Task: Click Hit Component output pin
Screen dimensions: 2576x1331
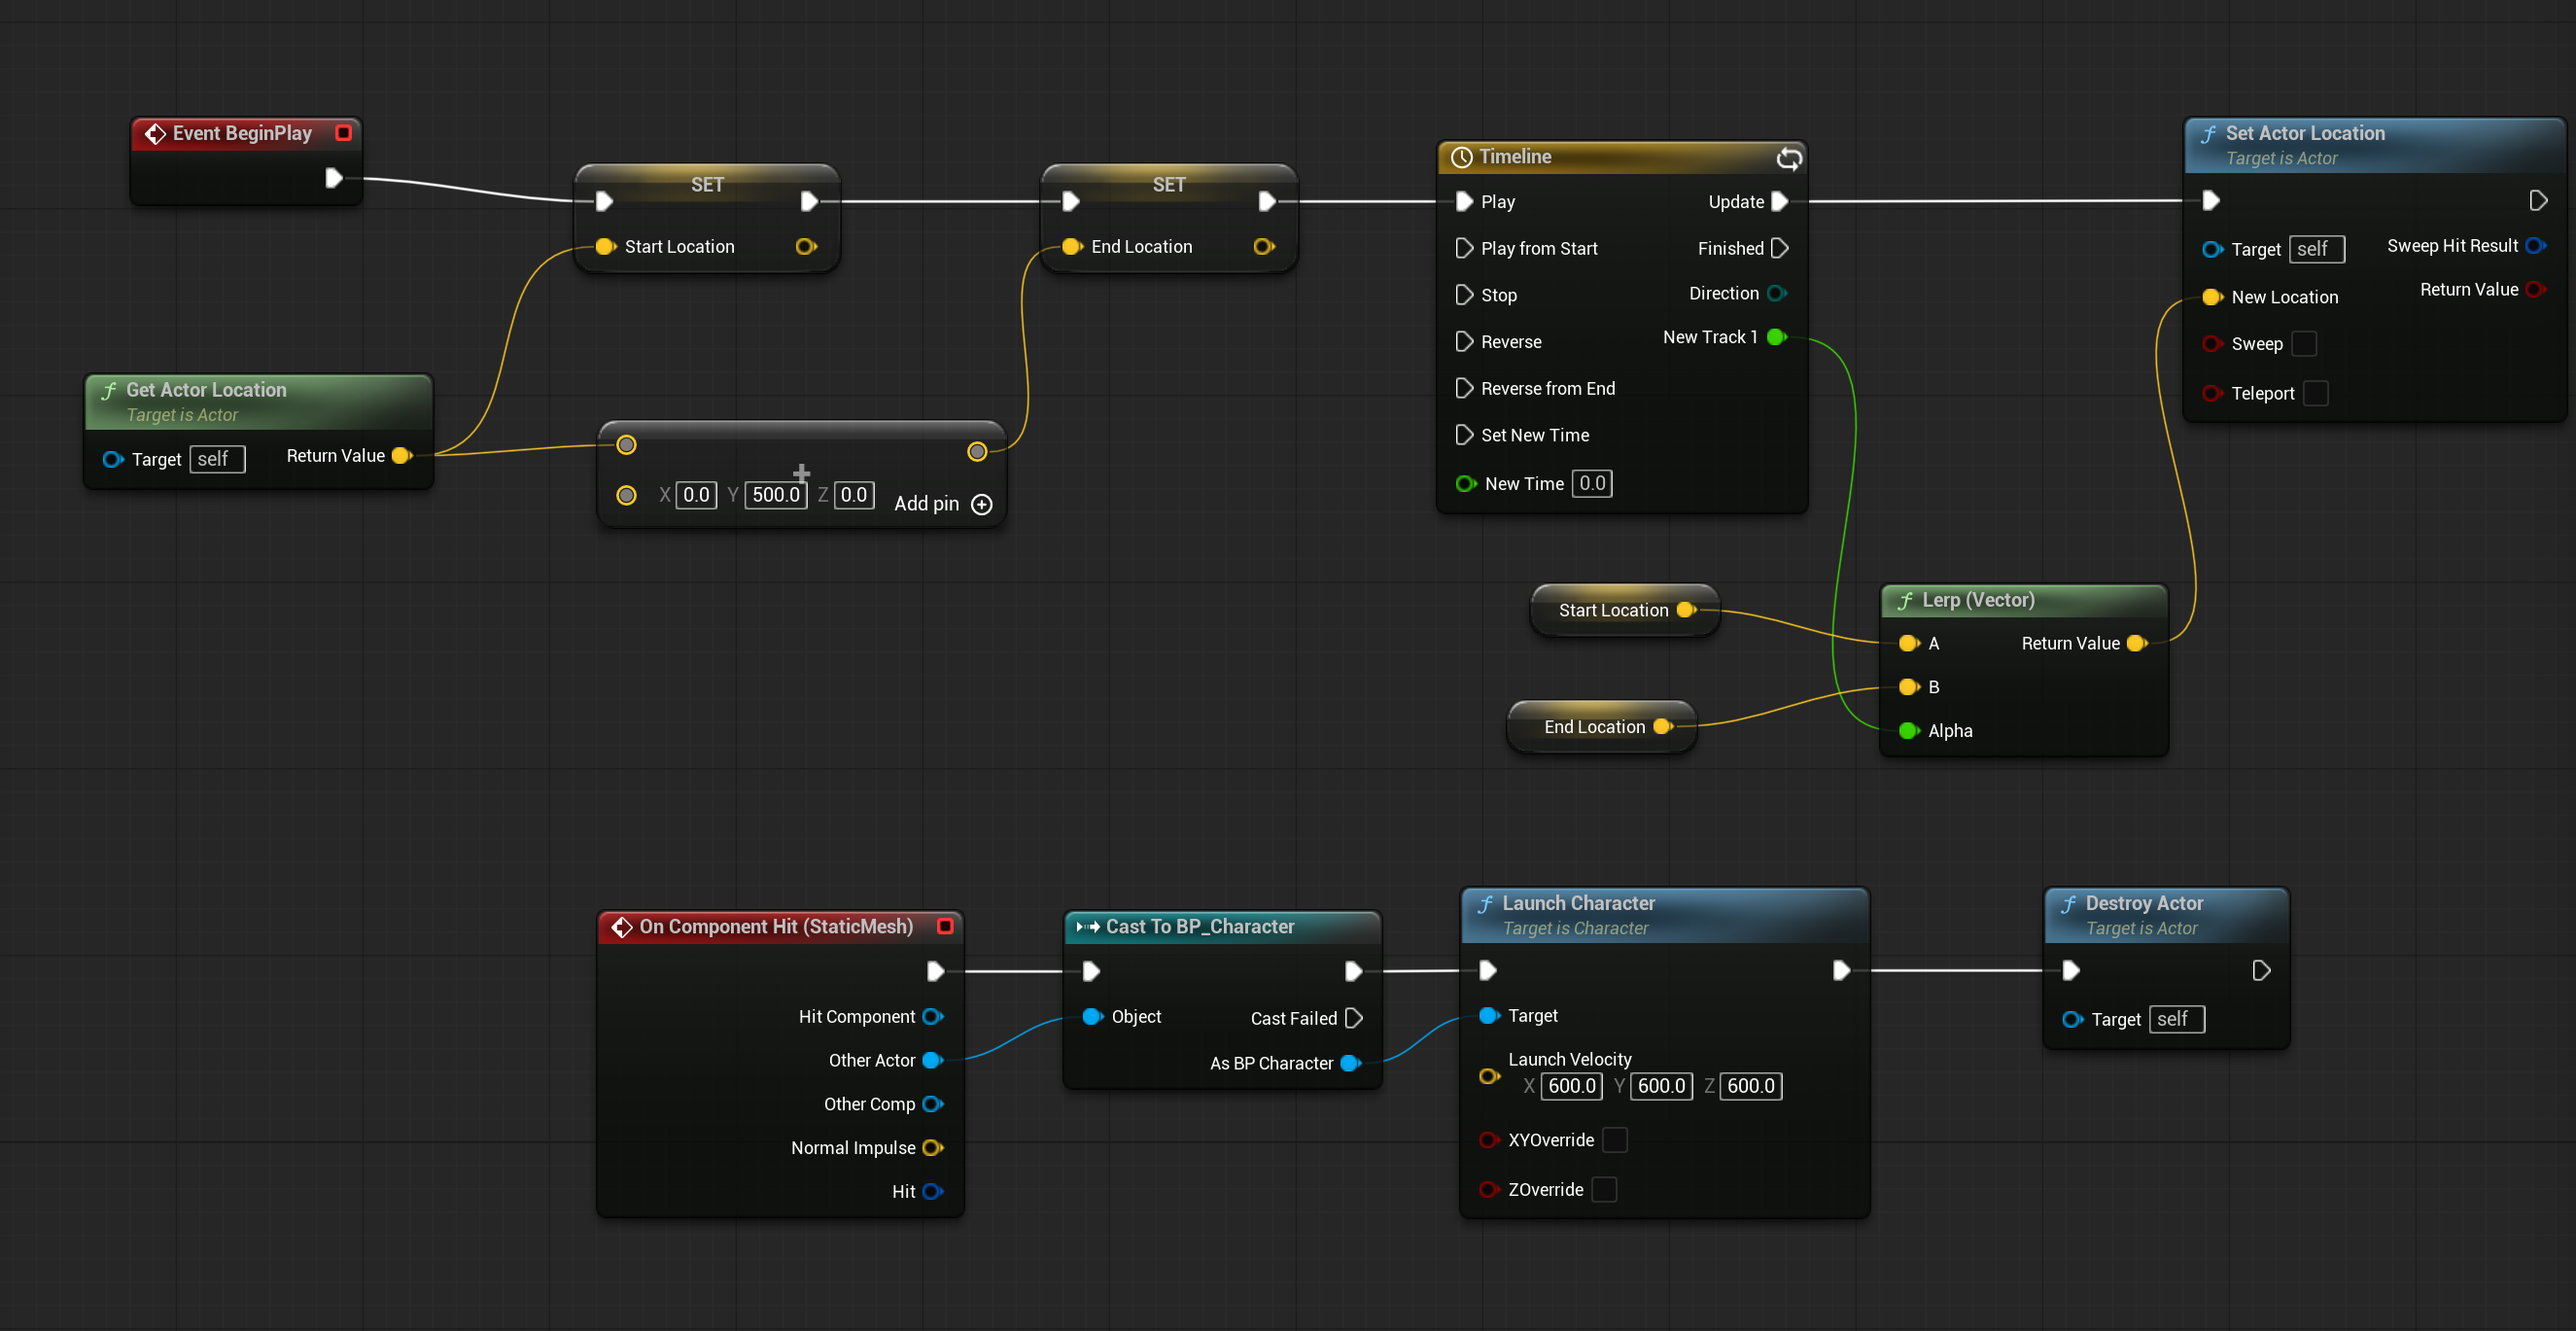Action: [x=932, y=1016]
